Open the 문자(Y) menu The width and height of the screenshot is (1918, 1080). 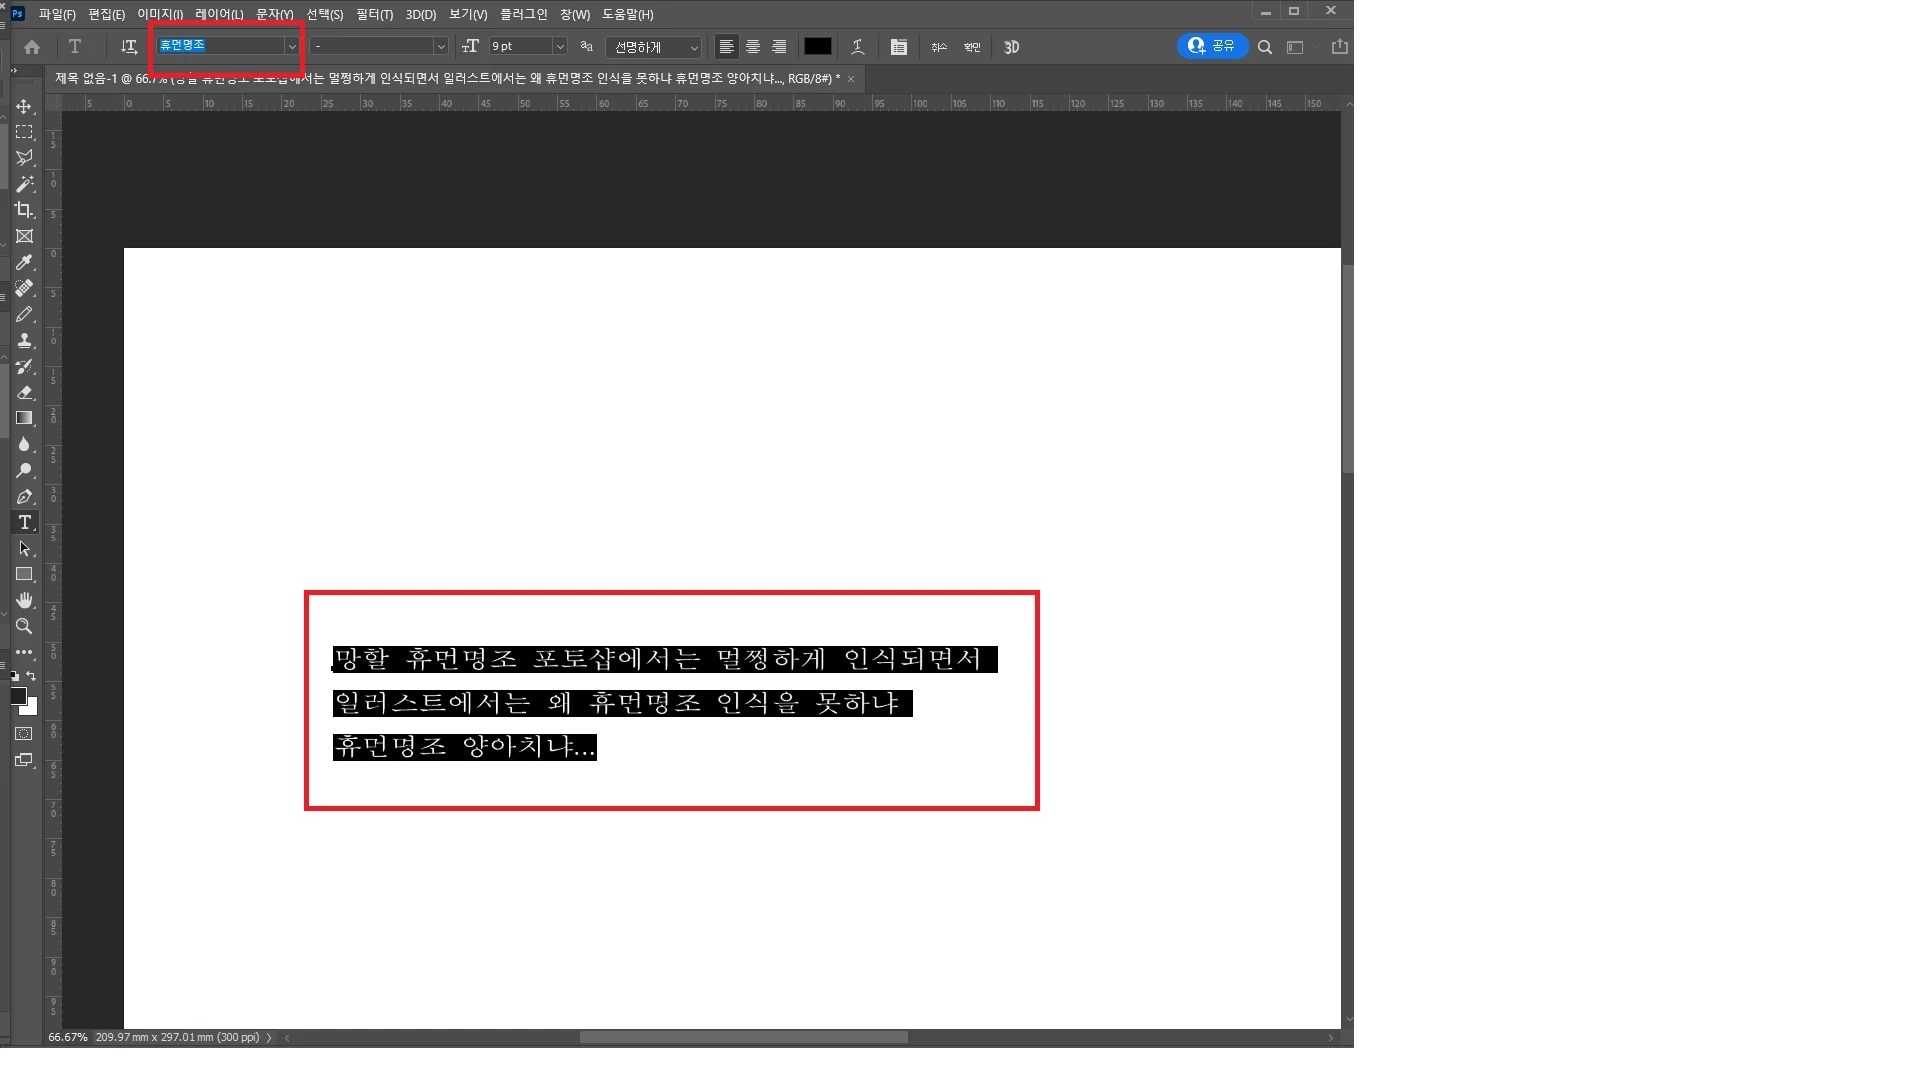275,14
